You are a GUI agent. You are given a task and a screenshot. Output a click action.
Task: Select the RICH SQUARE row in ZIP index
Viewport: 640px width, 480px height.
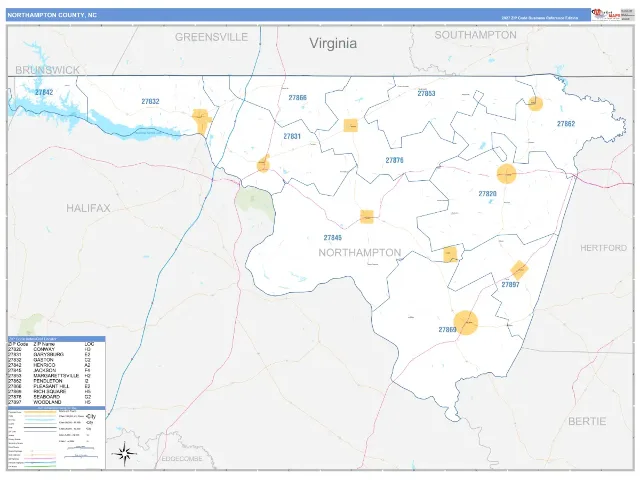(56, 391)
